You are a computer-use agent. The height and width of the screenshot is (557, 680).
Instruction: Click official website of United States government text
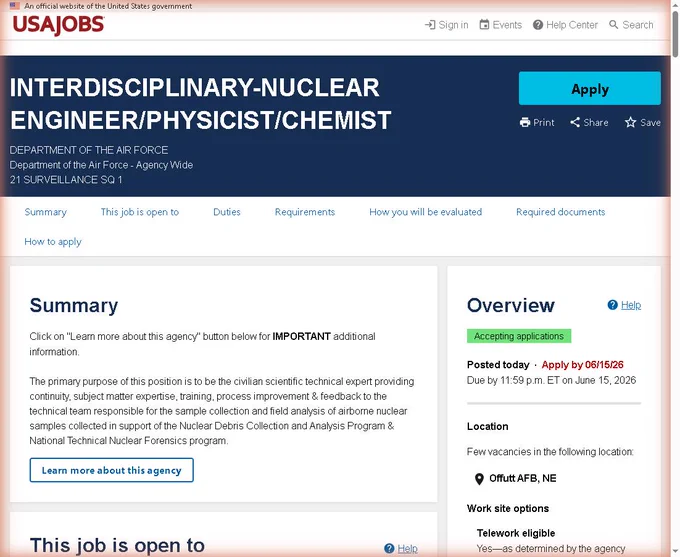[x=108, y=6]
